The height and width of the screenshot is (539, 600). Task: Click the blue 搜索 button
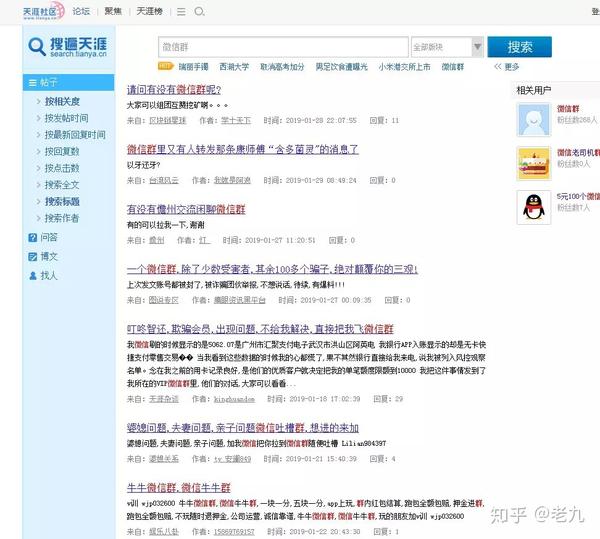pos(520,47)
